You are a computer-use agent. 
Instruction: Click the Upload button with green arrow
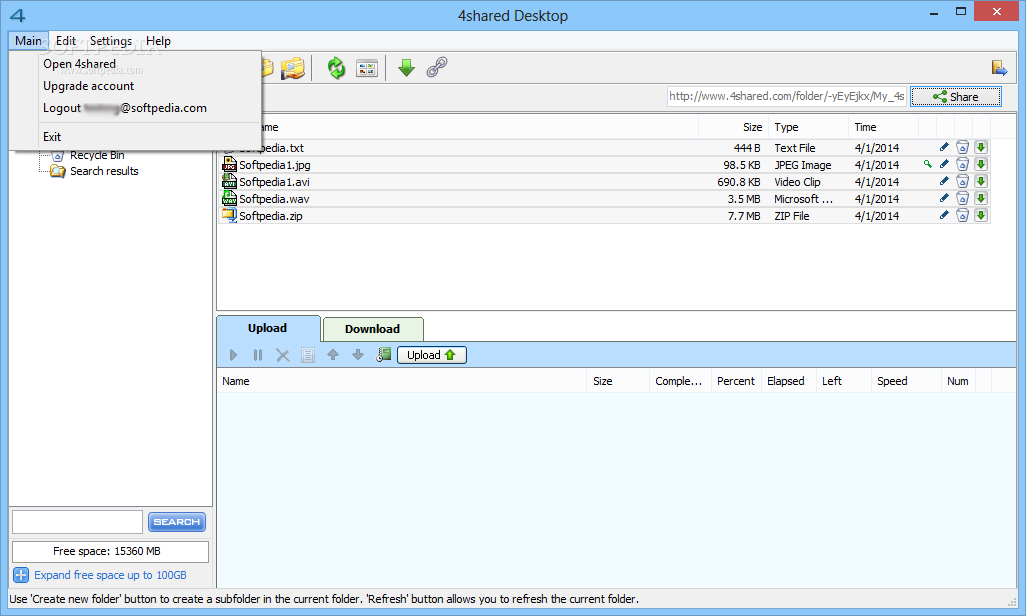pyautogui.click(x=431, y=355)
